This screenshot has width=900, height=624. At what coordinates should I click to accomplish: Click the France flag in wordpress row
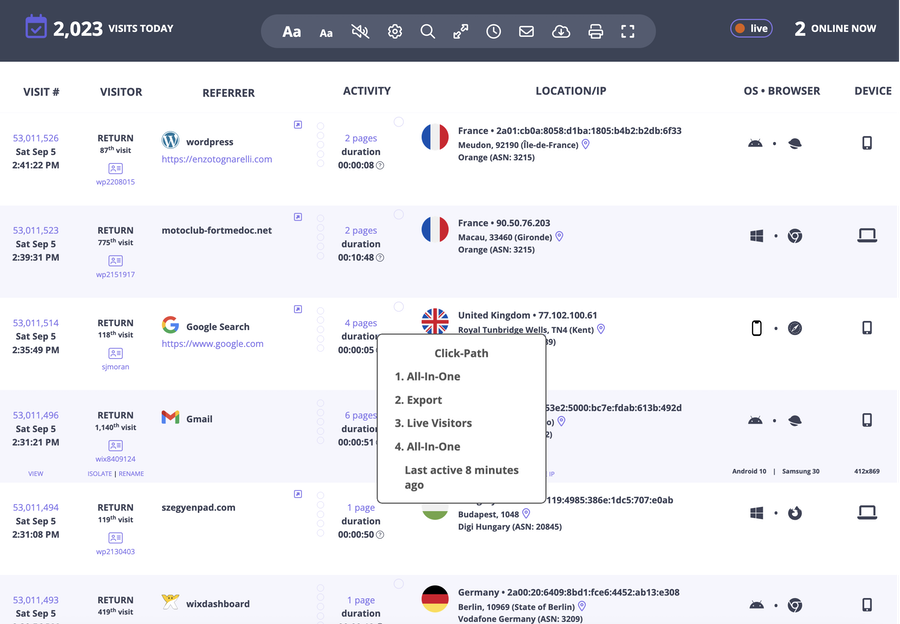[x=435, y=138]
